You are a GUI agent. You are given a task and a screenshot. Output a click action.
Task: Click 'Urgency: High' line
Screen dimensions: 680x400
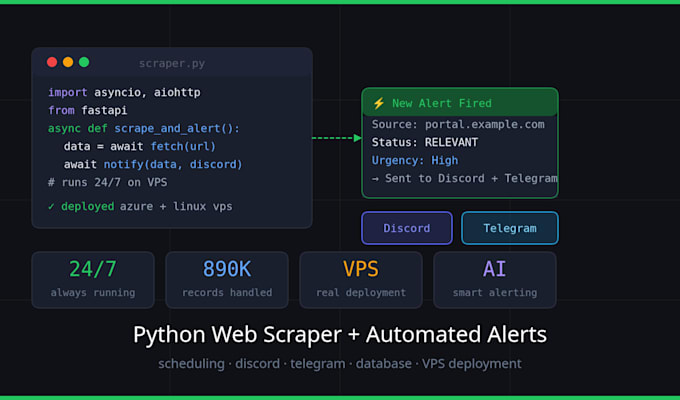pyautogui.click(x=415, y=161)
